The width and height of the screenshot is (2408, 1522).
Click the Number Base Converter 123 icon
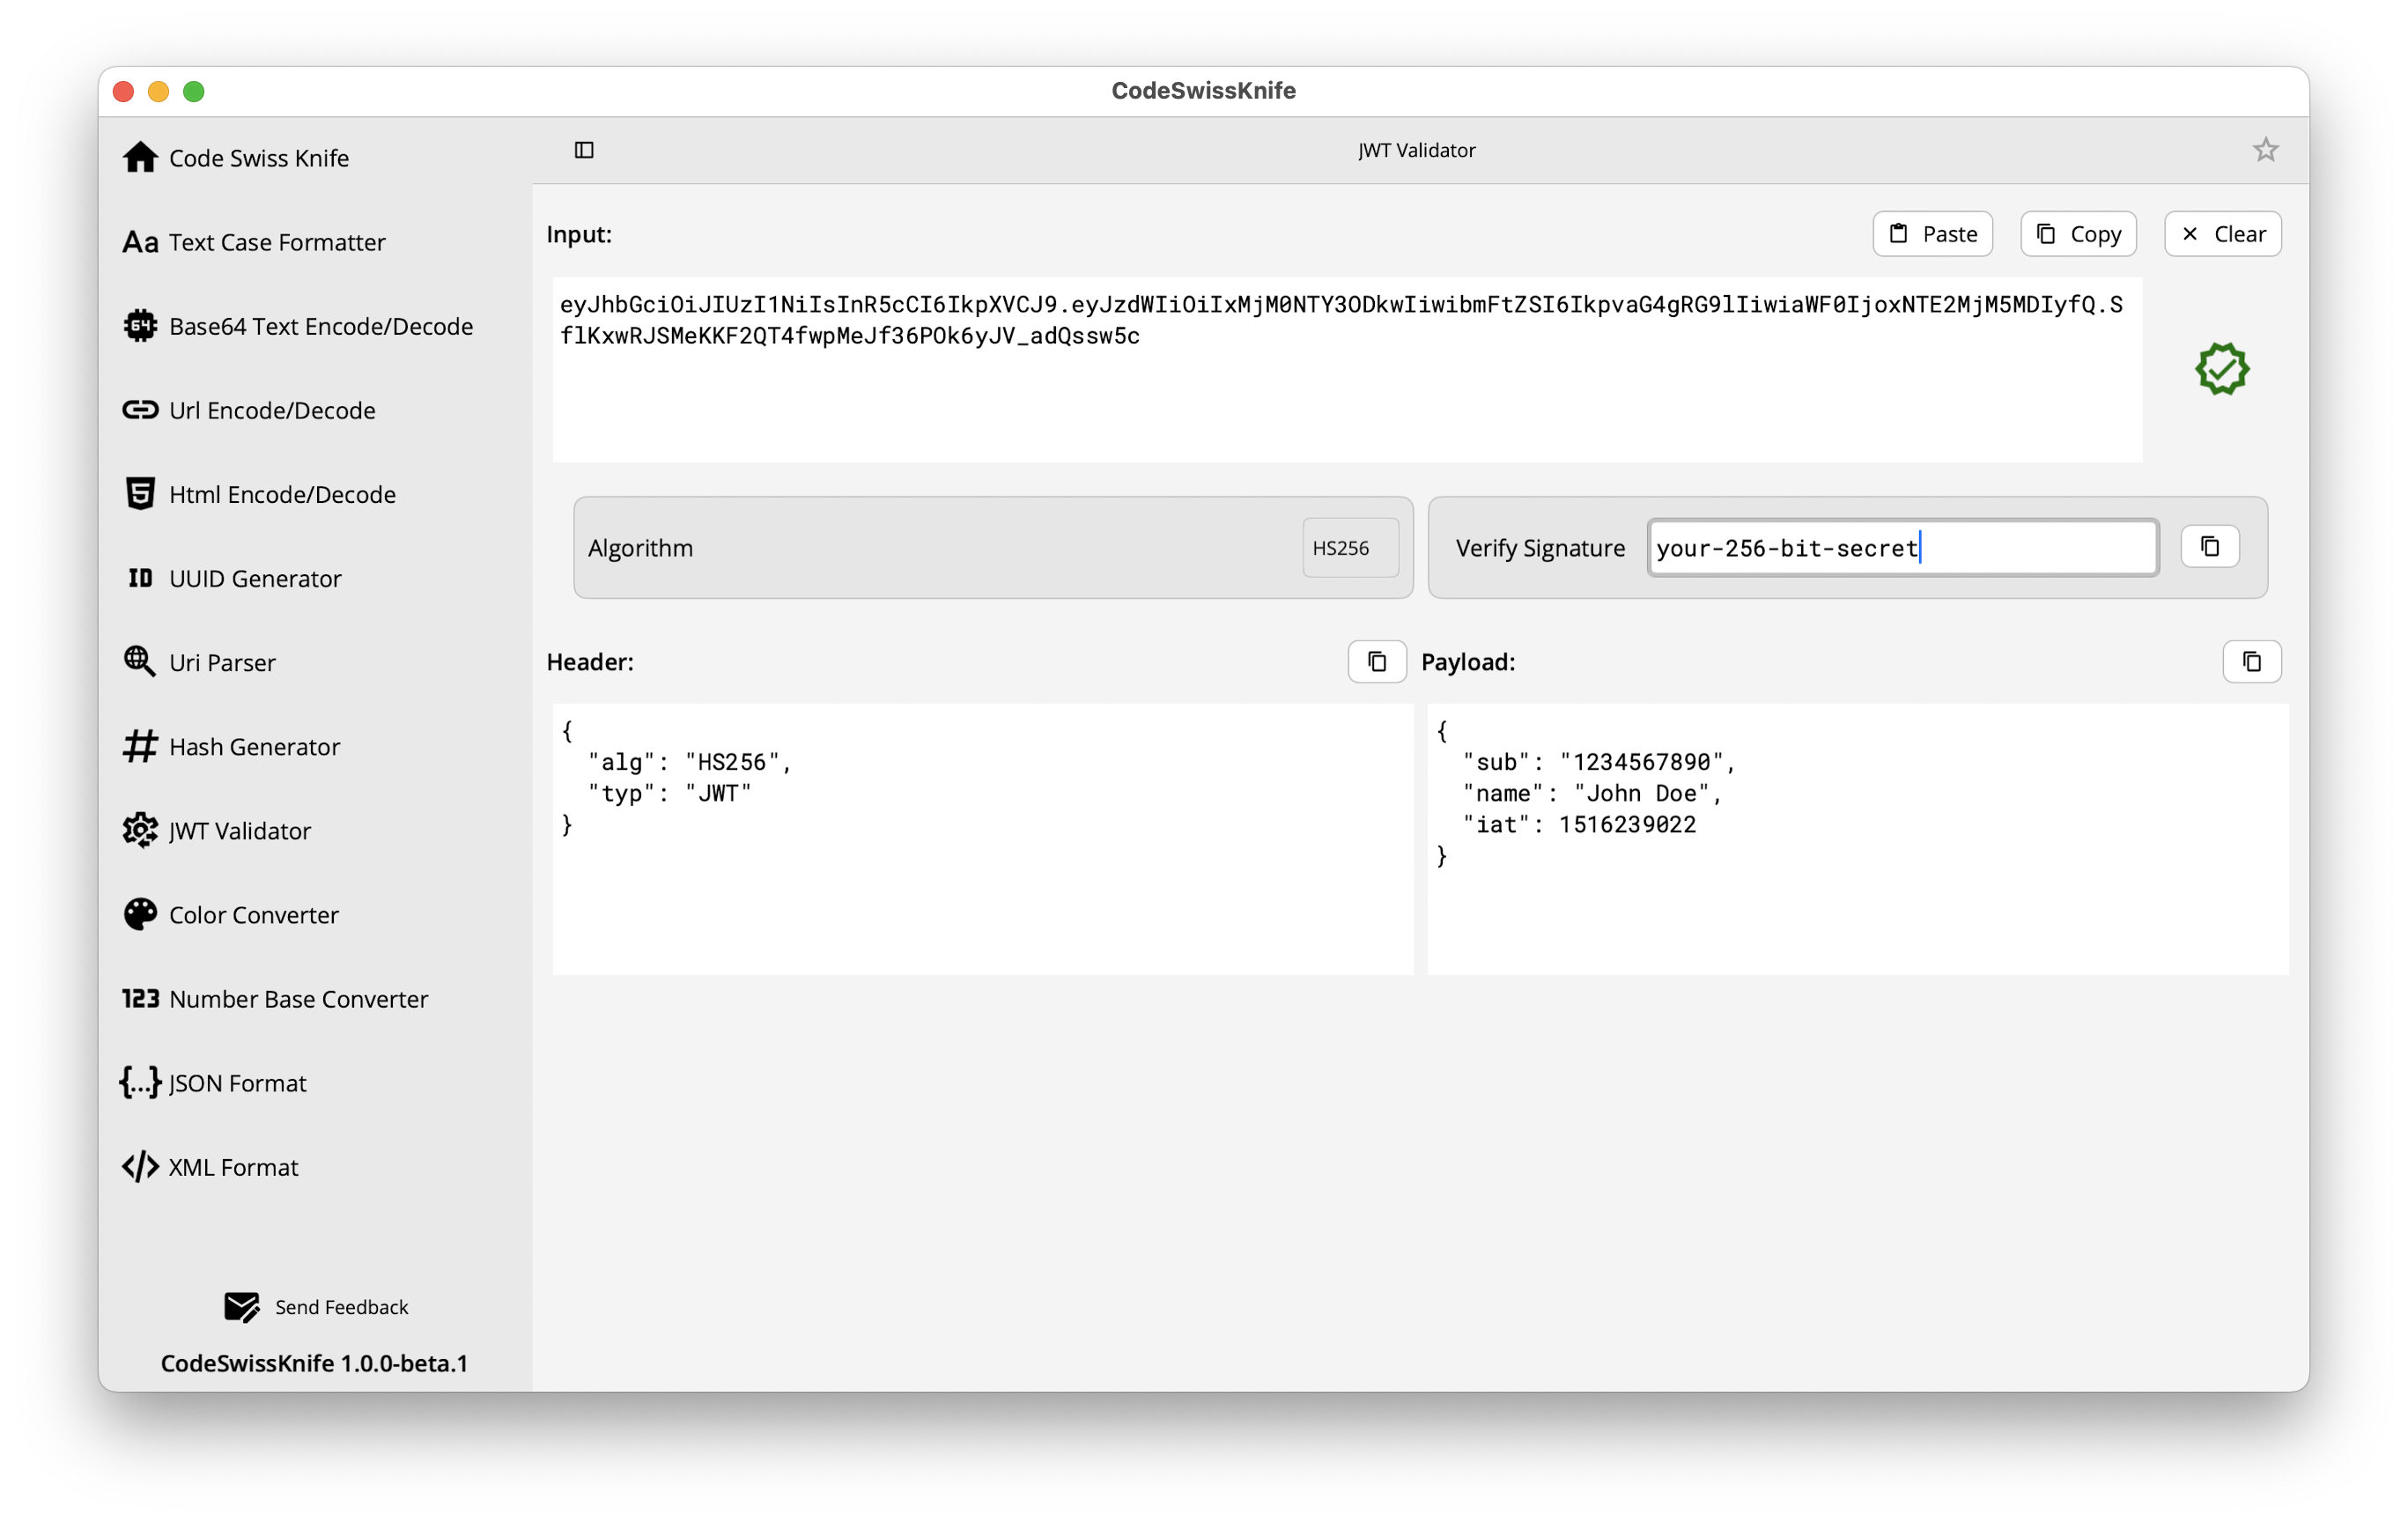click(140, 998)
